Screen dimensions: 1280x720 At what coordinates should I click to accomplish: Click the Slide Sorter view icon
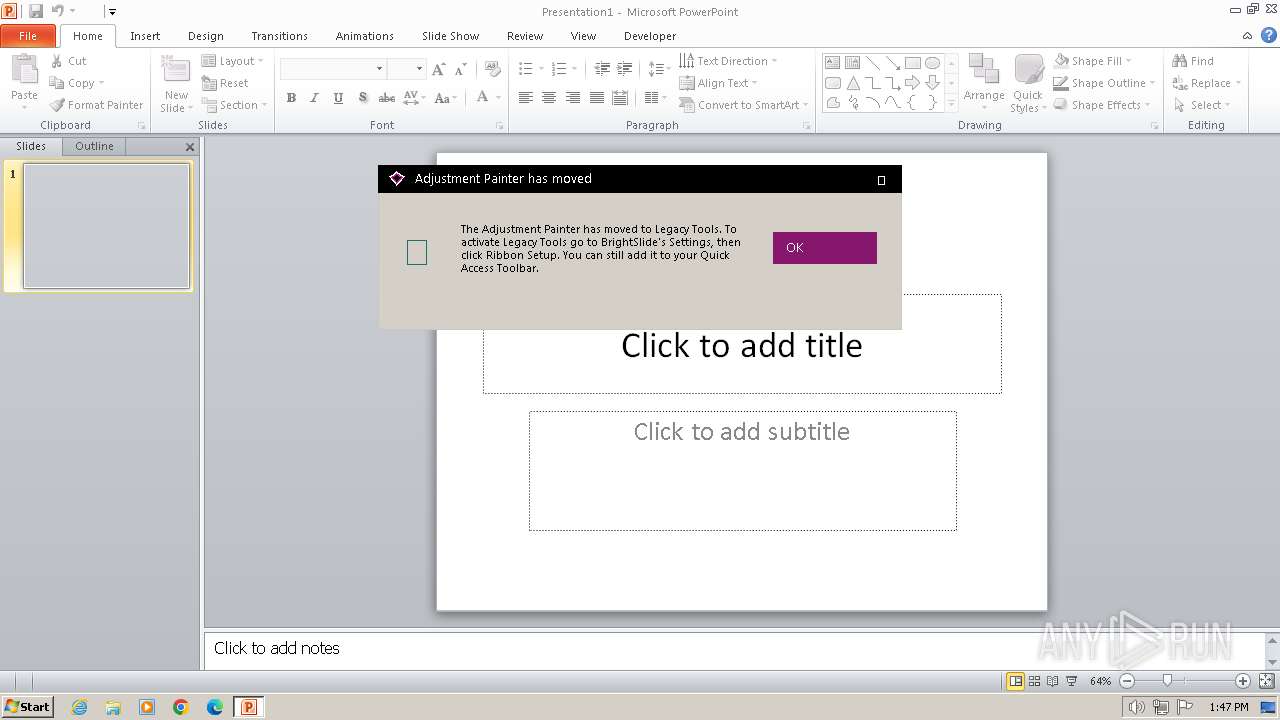[x=1034, y=681]
